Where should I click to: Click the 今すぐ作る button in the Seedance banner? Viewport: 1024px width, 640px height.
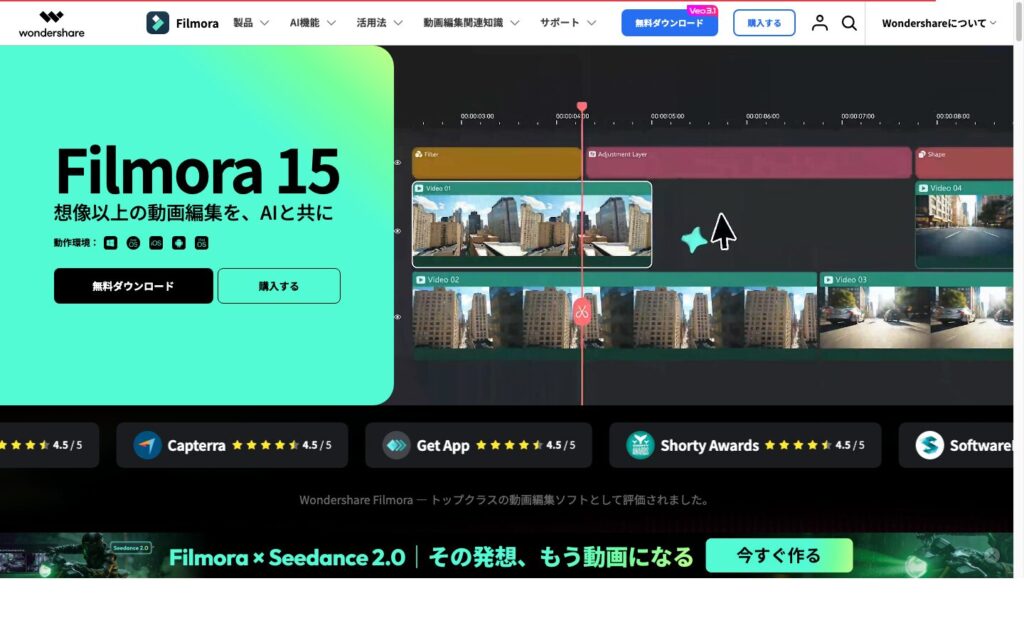(x=779, y=555)
